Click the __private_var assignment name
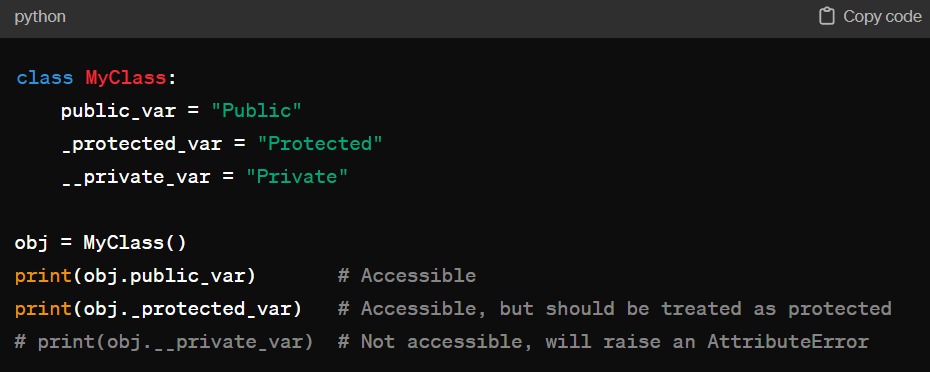 136,177
